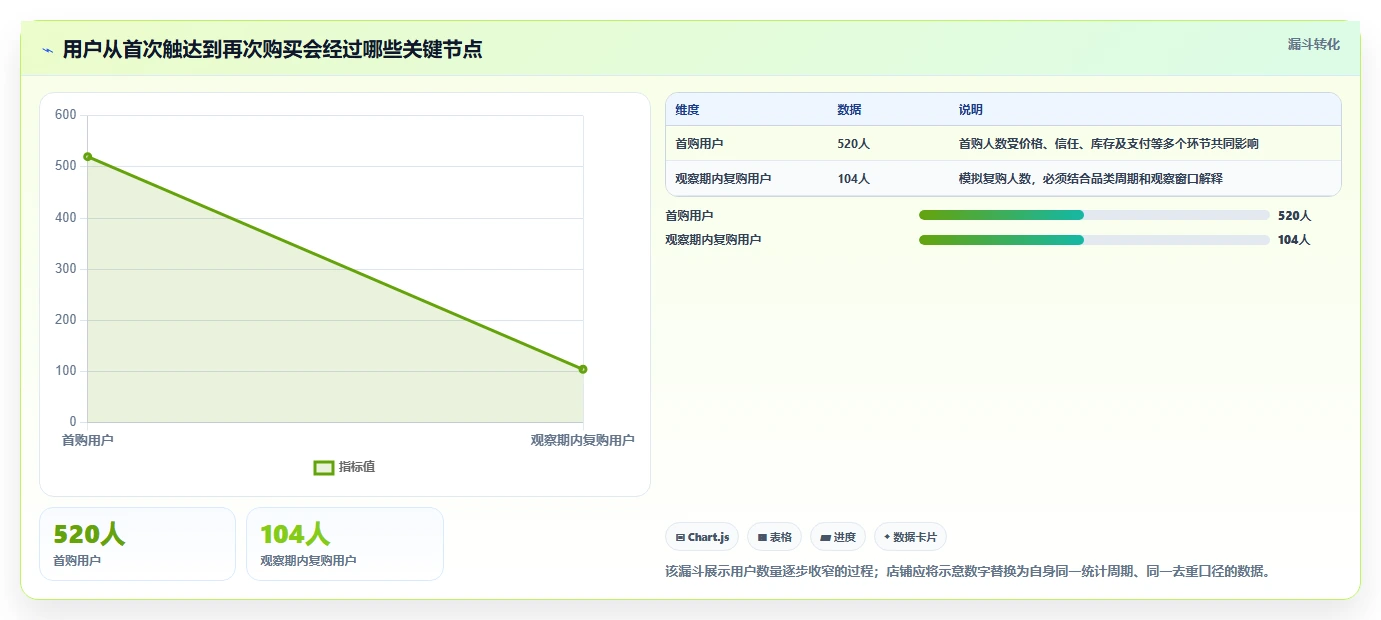Click the 300 y-axis tick label
Image resolution: width=1381 pixels, height=620 pixels.
[66, 269]
